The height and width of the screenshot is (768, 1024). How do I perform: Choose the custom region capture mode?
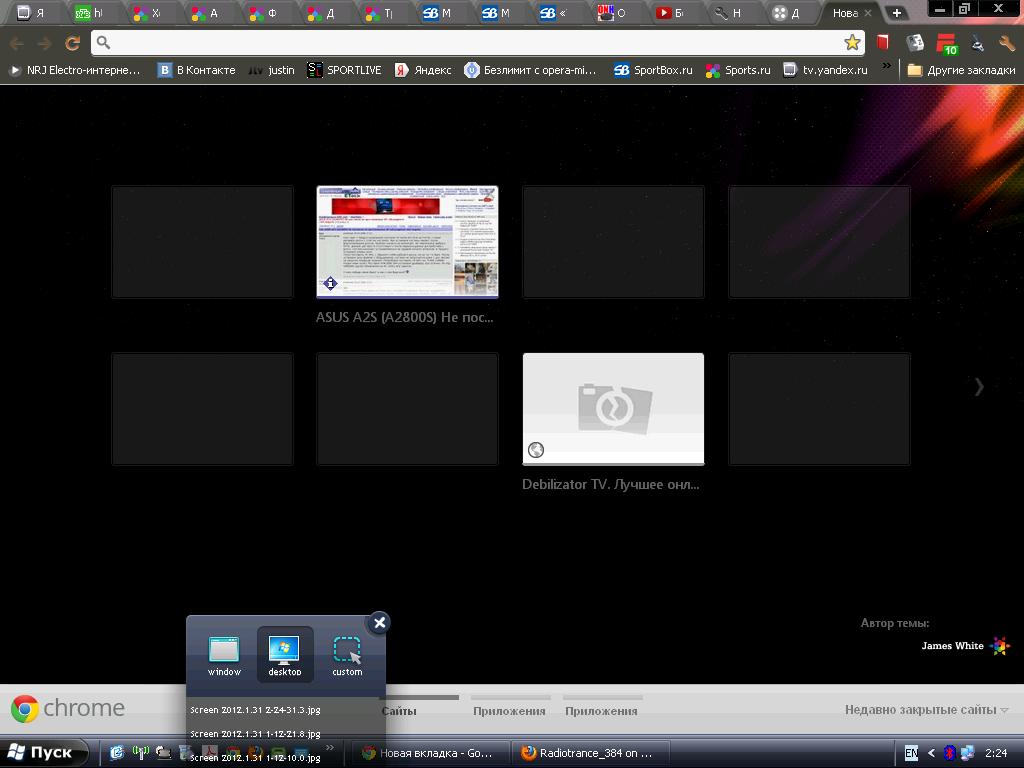[x=347, y=655]
